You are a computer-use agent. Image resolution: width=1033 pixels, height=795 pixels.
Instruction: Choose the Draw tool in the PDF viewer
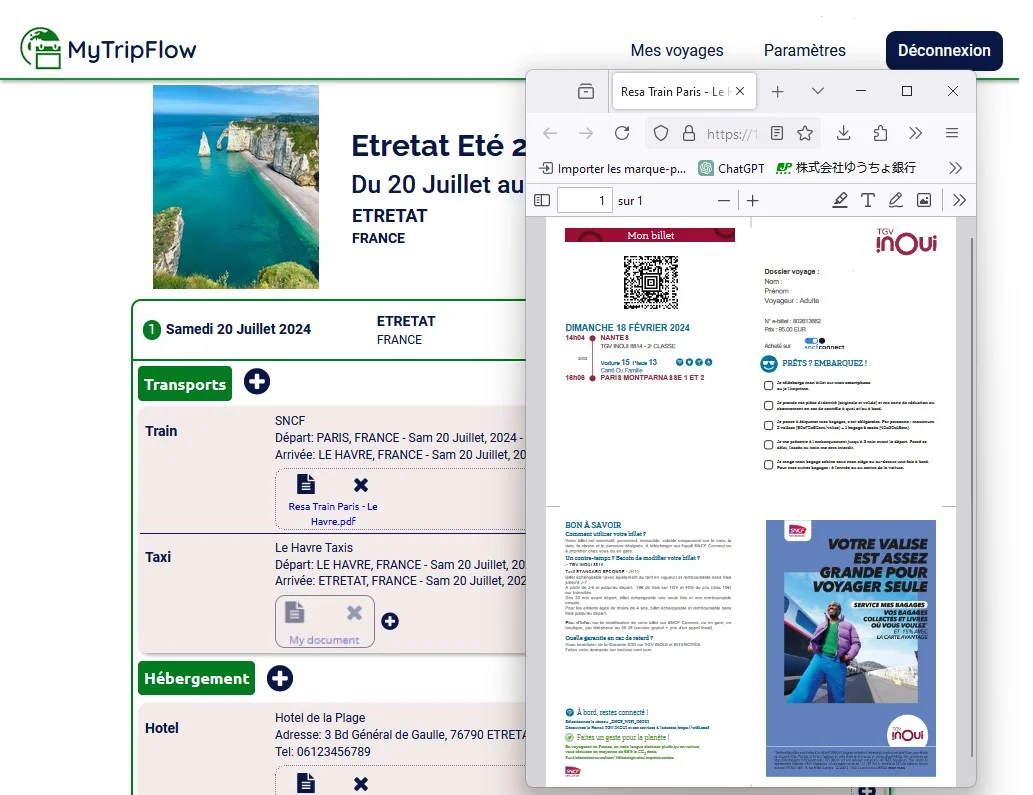pyautogui.click(x=896, y=200)
